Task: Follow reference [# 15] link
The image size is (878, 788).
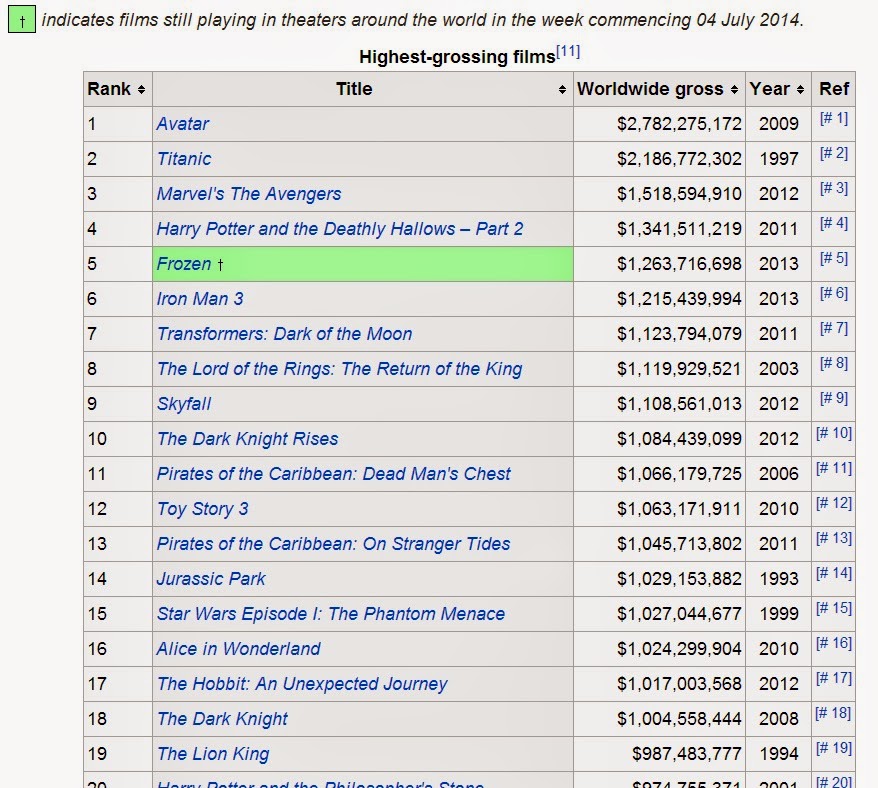Action: 834,608
